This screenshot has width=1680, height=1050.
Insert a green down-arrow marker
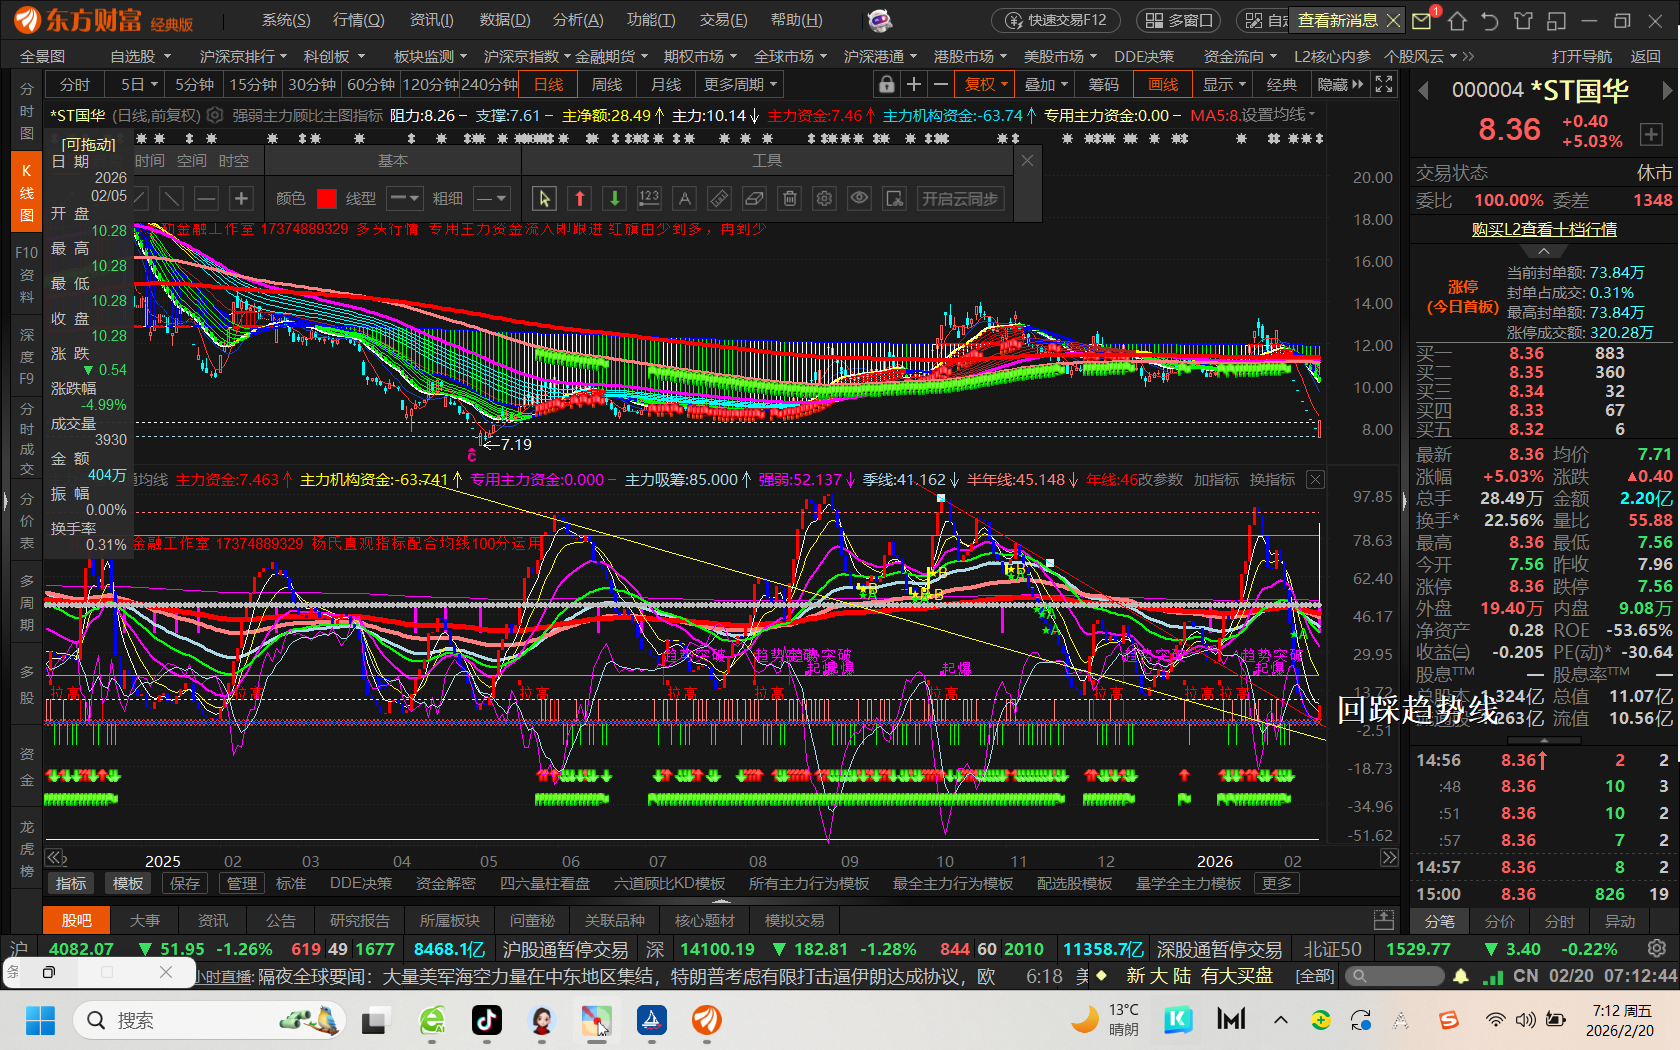(x=615, y=198)
